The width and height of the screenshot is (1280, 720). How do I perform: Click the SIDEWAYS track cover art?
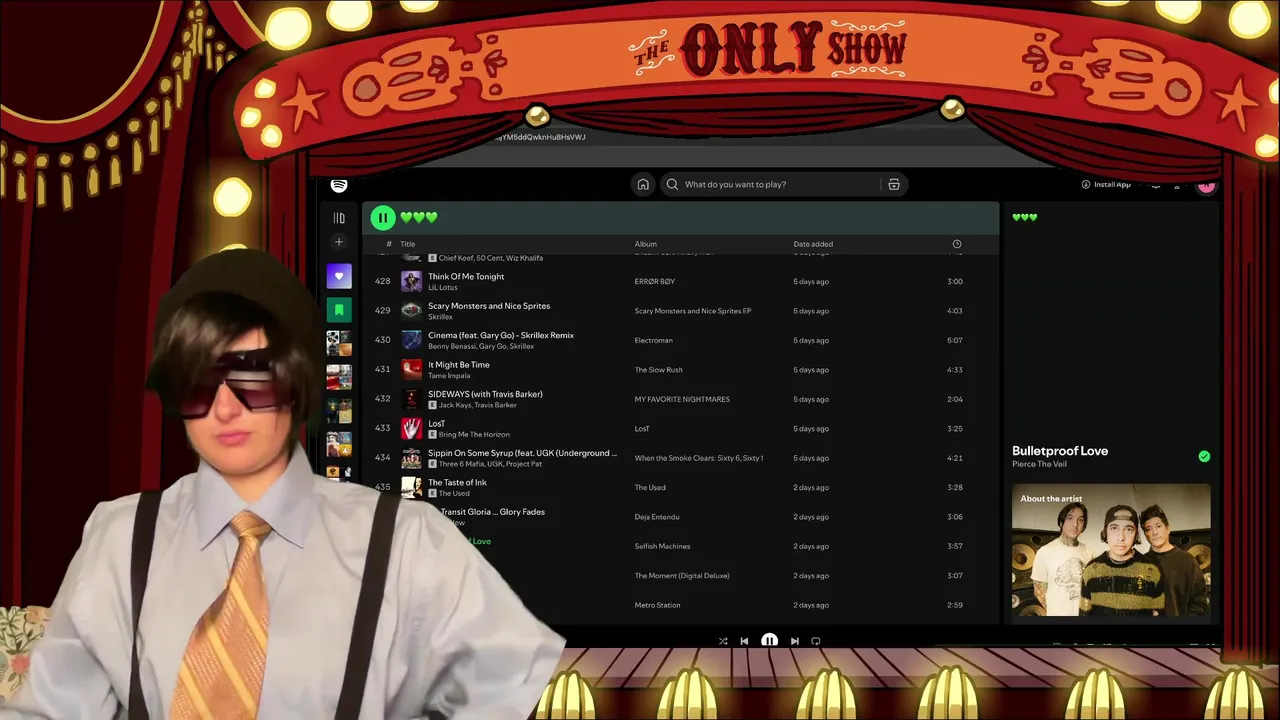(x=411, y=399)
